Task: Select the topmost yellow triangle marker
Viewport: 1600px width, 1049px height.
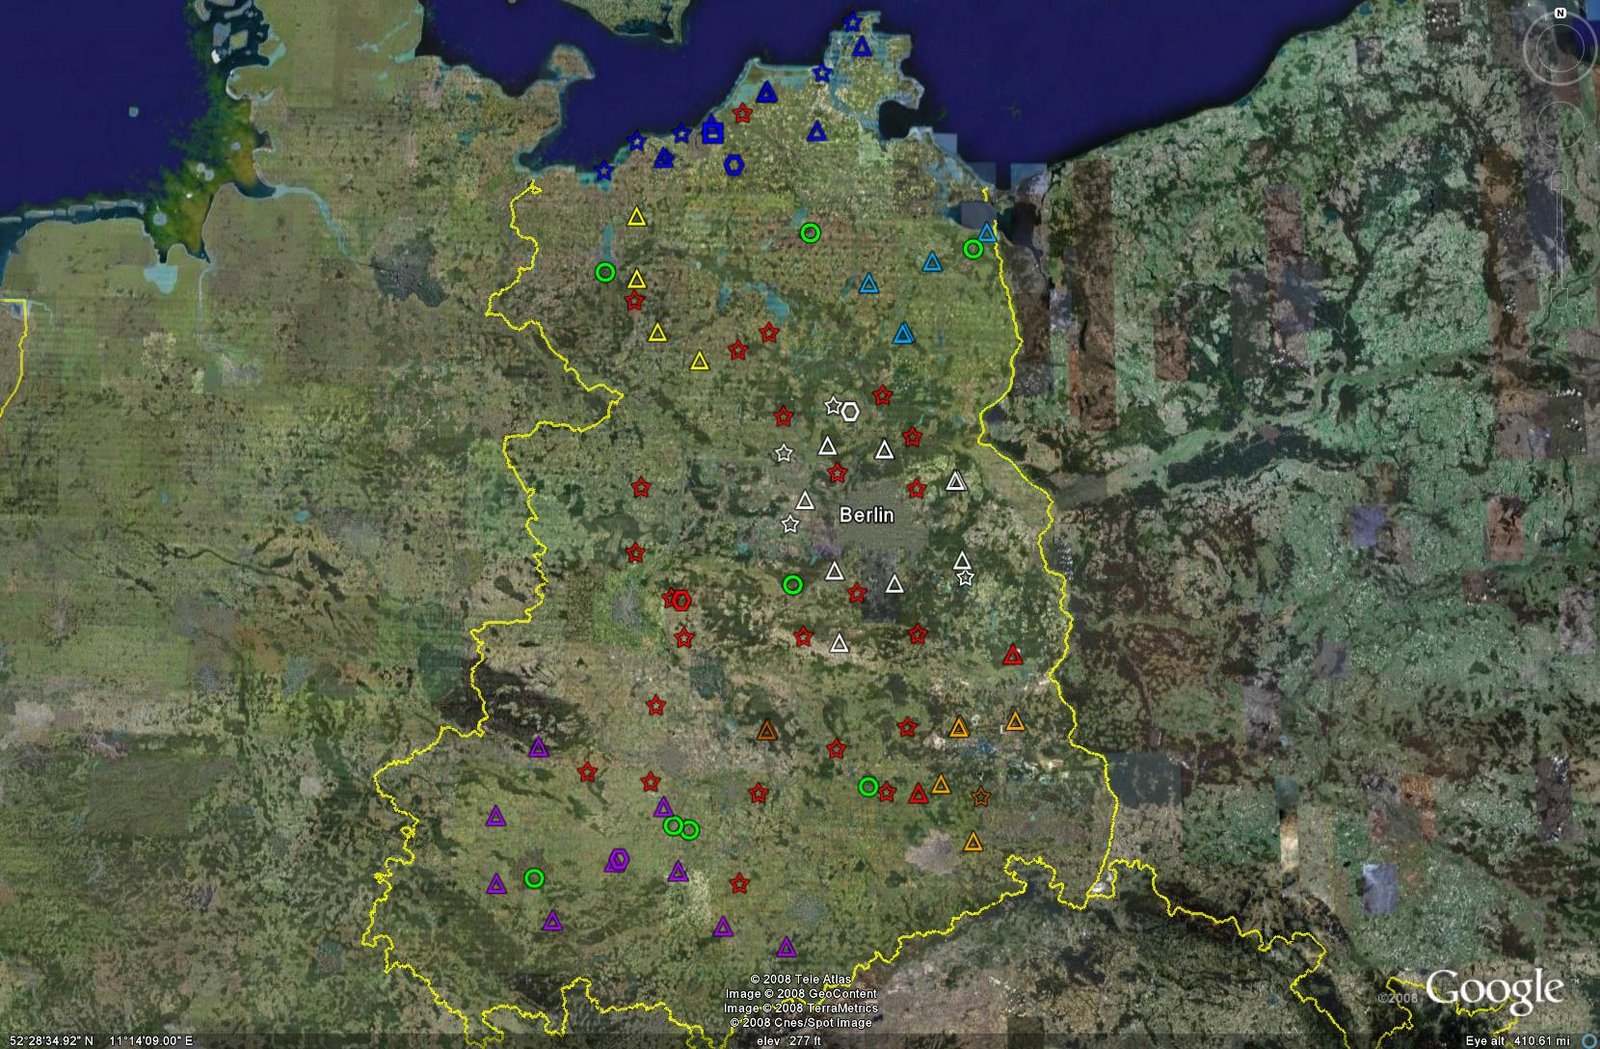Action: pyautogui.click(x=637, y=216)
